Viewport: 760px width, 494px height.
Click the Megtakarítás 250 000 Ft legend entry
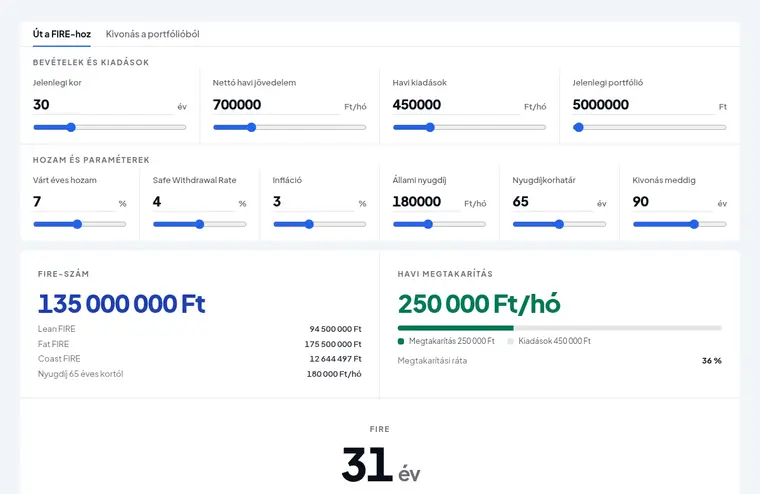(446, 341)
